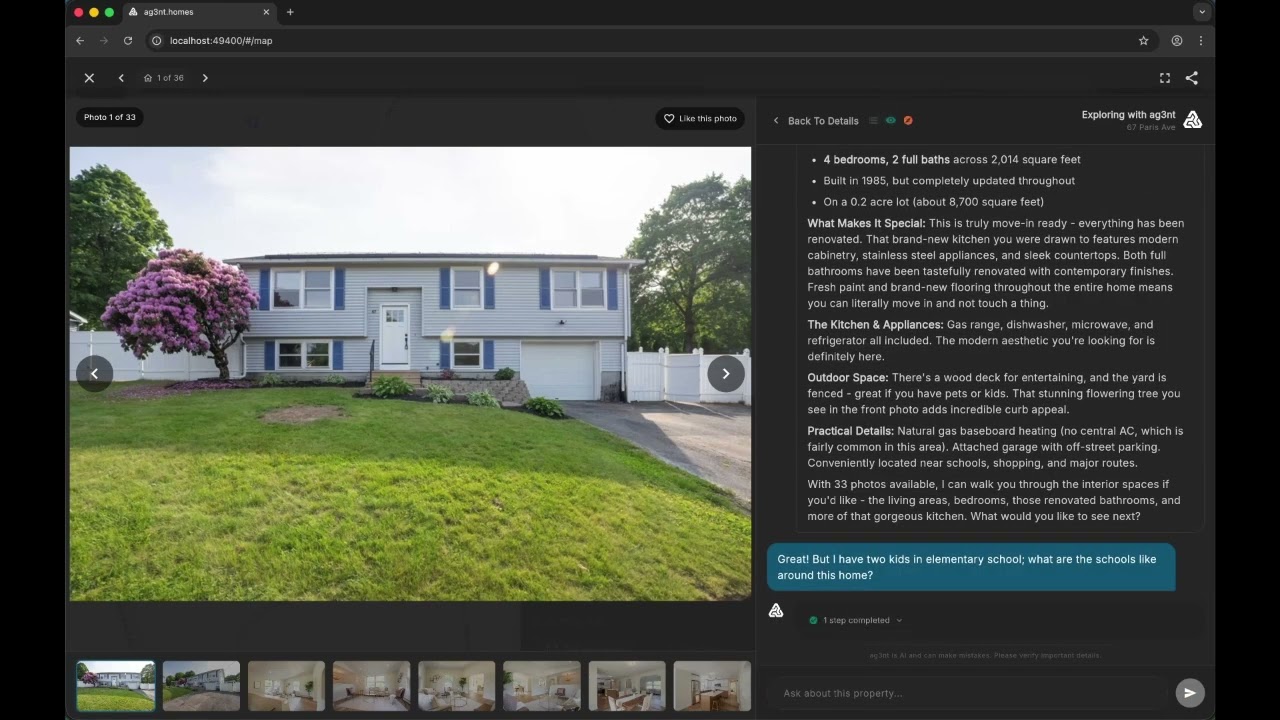
Task: Open the third photo thumbnail
Action: 286,686
